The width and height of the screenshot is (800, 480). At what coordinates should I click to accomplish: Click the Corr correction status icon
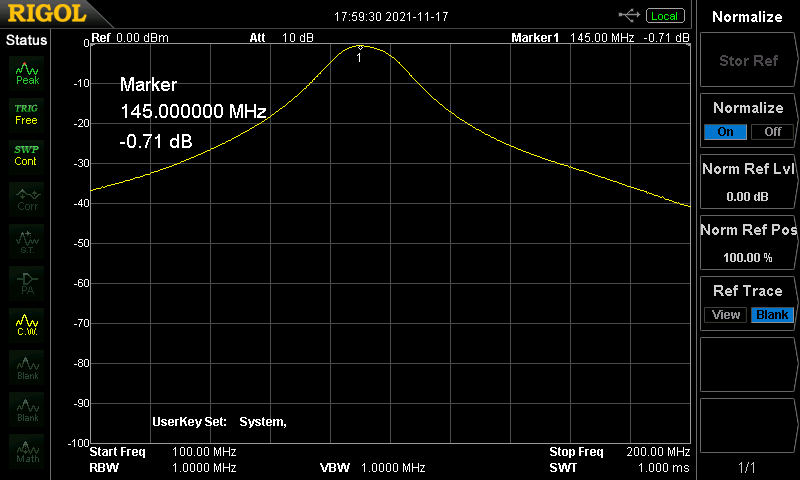click(27, 197)
